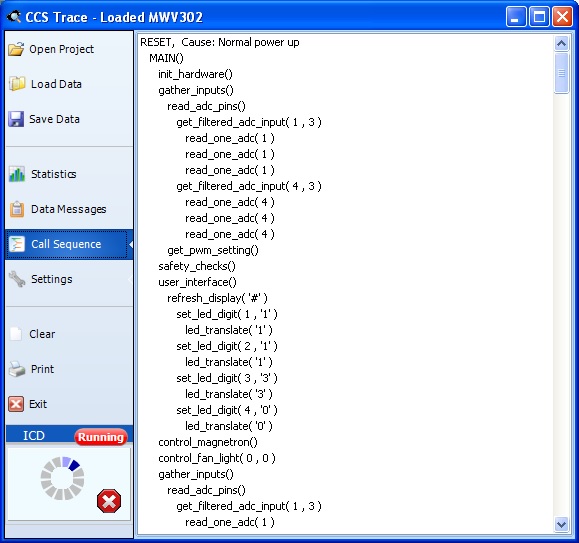
Task: Expand the Call Sequence submenu arrow
Action: [131, 244]
